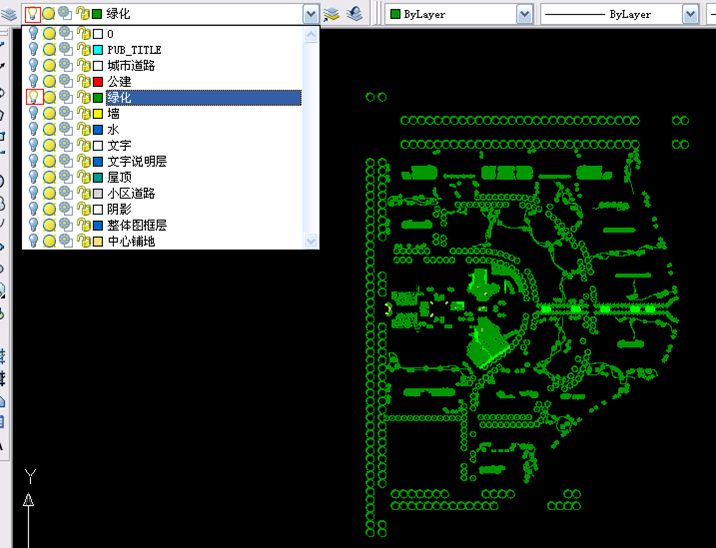Viewport: 716px width, 548px height.
Task: Freeze the 中心铺地 layer via sun icon
Action: click(49, 241)
